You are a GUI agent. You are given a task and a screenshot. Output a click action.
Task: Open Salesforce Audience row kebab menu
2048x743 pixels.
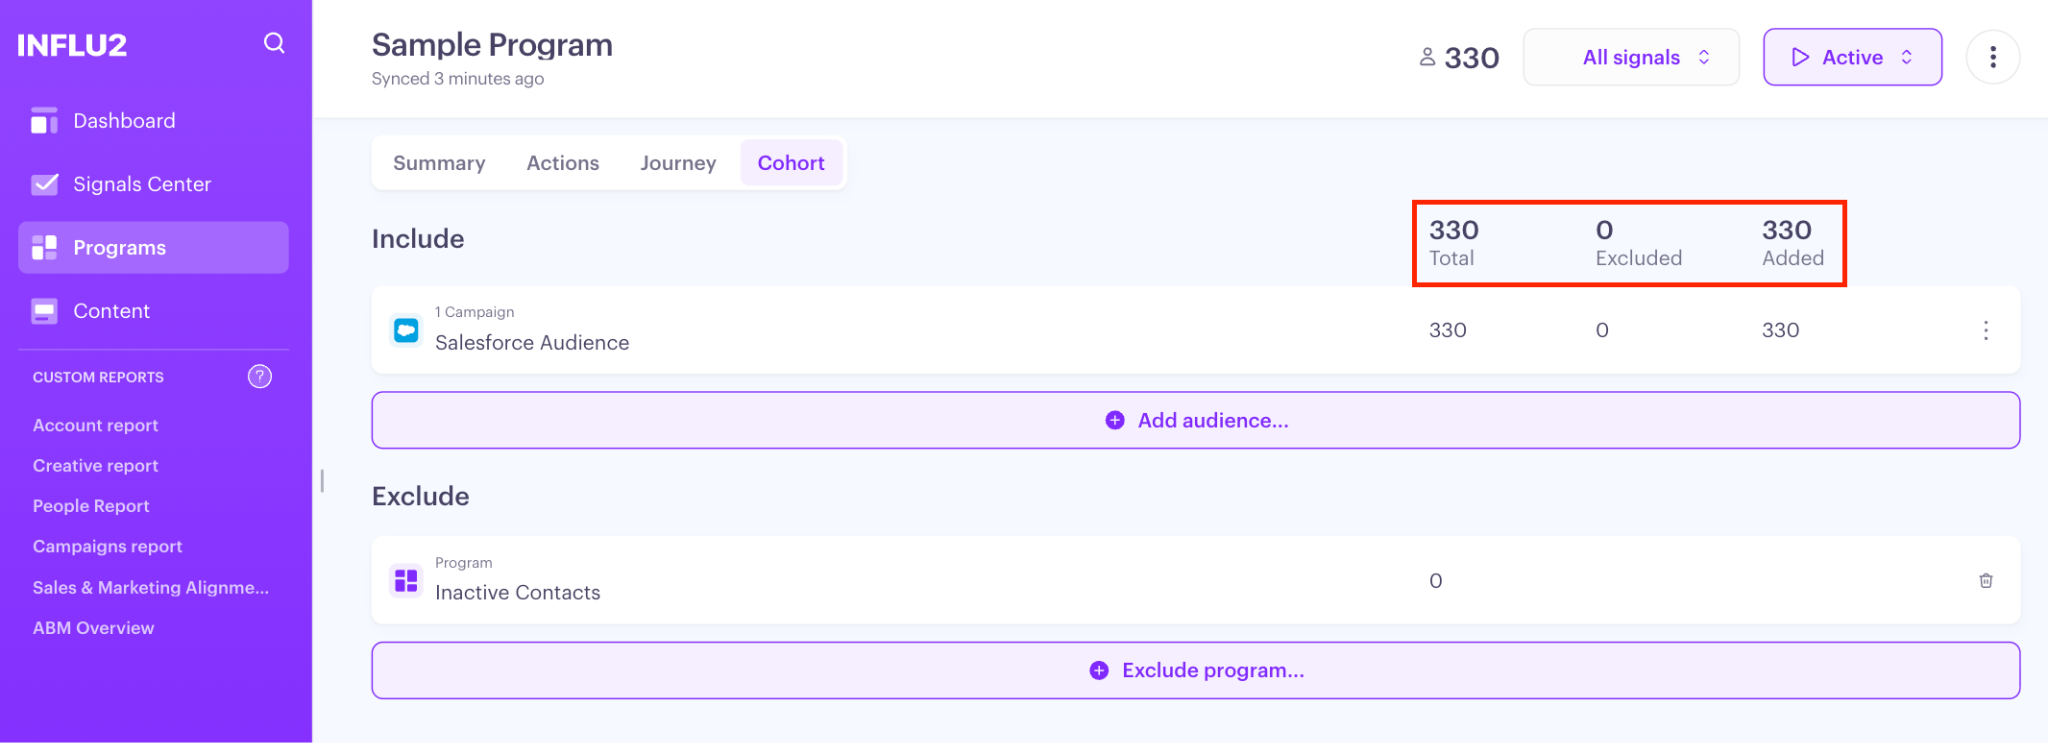pos(1985,330)
